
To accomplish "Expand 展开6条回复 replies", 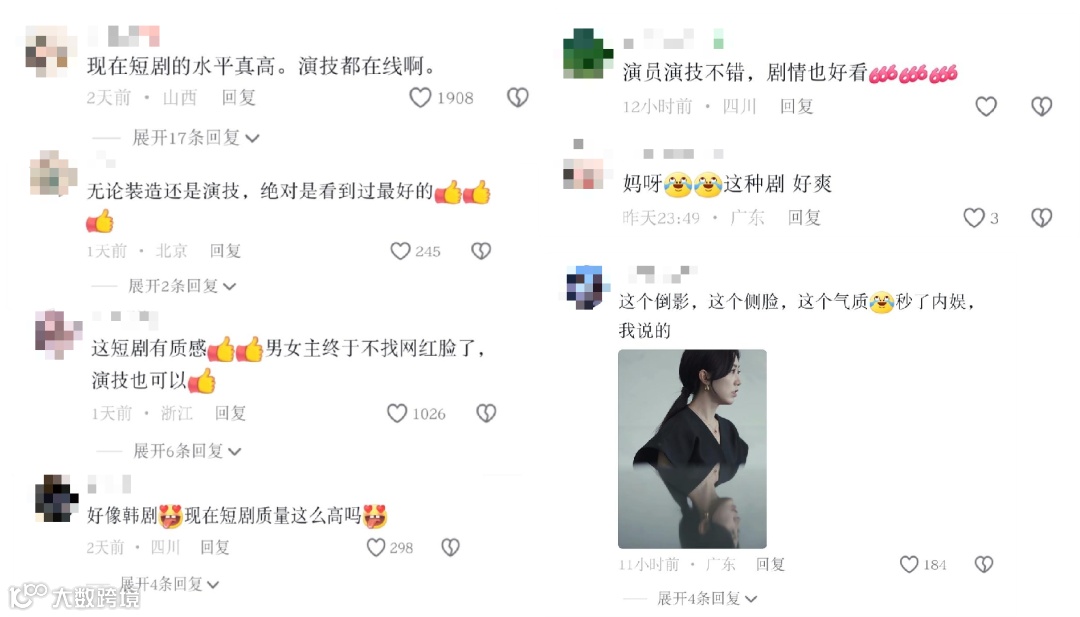I will (187, 451).
